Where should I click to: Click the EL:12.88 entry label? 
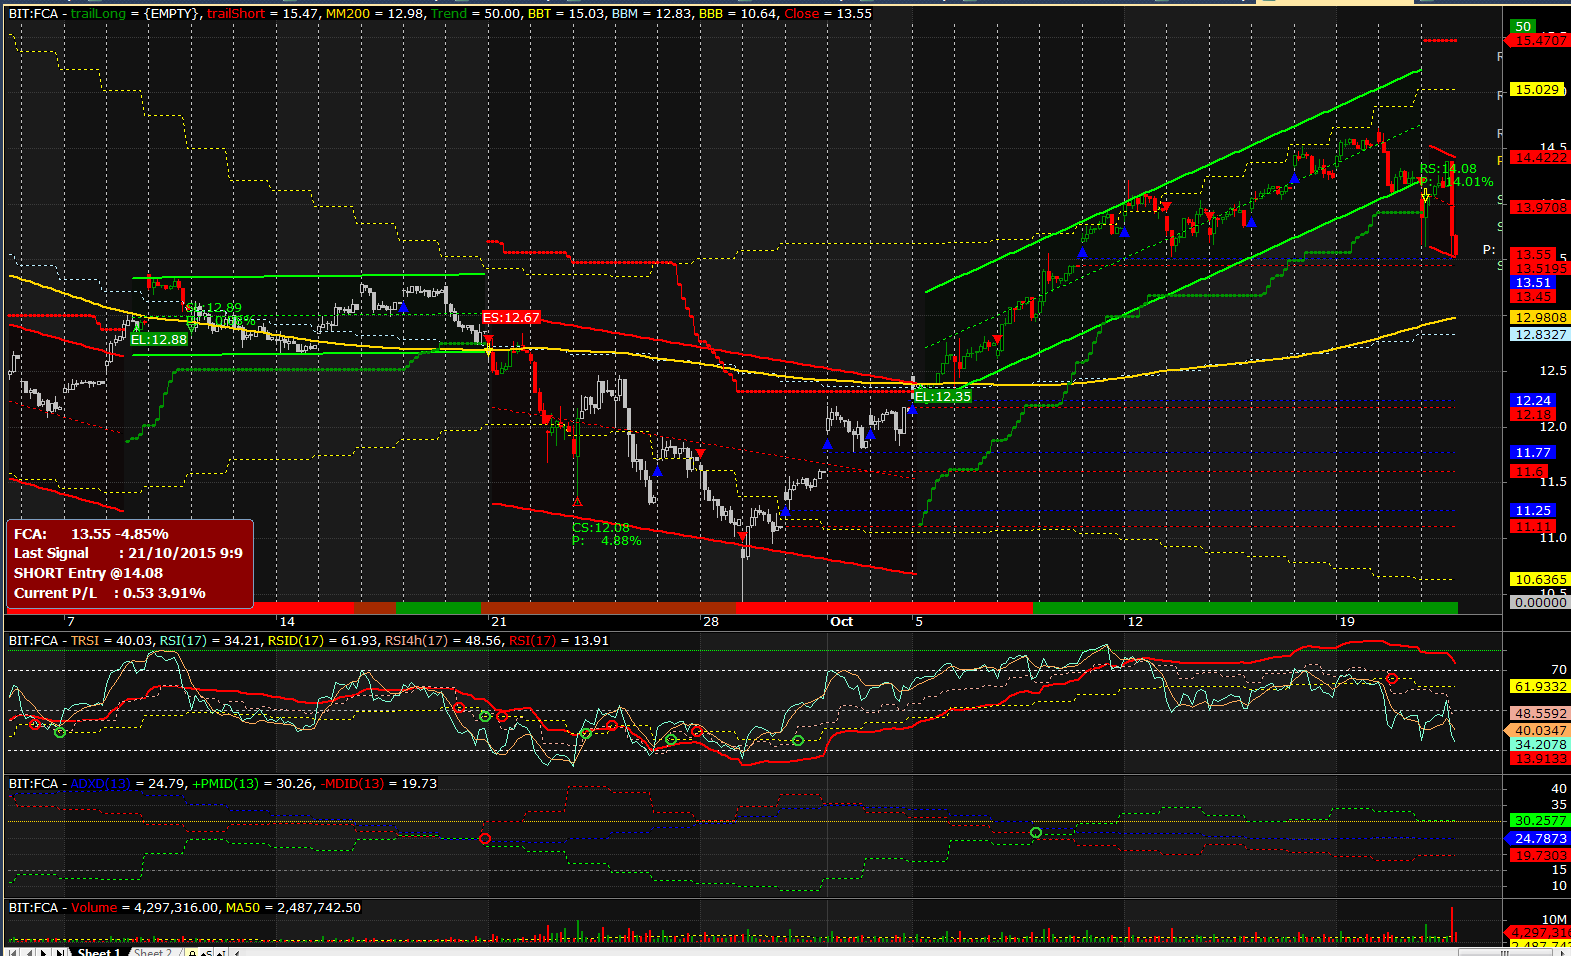[x=158, y=339]
